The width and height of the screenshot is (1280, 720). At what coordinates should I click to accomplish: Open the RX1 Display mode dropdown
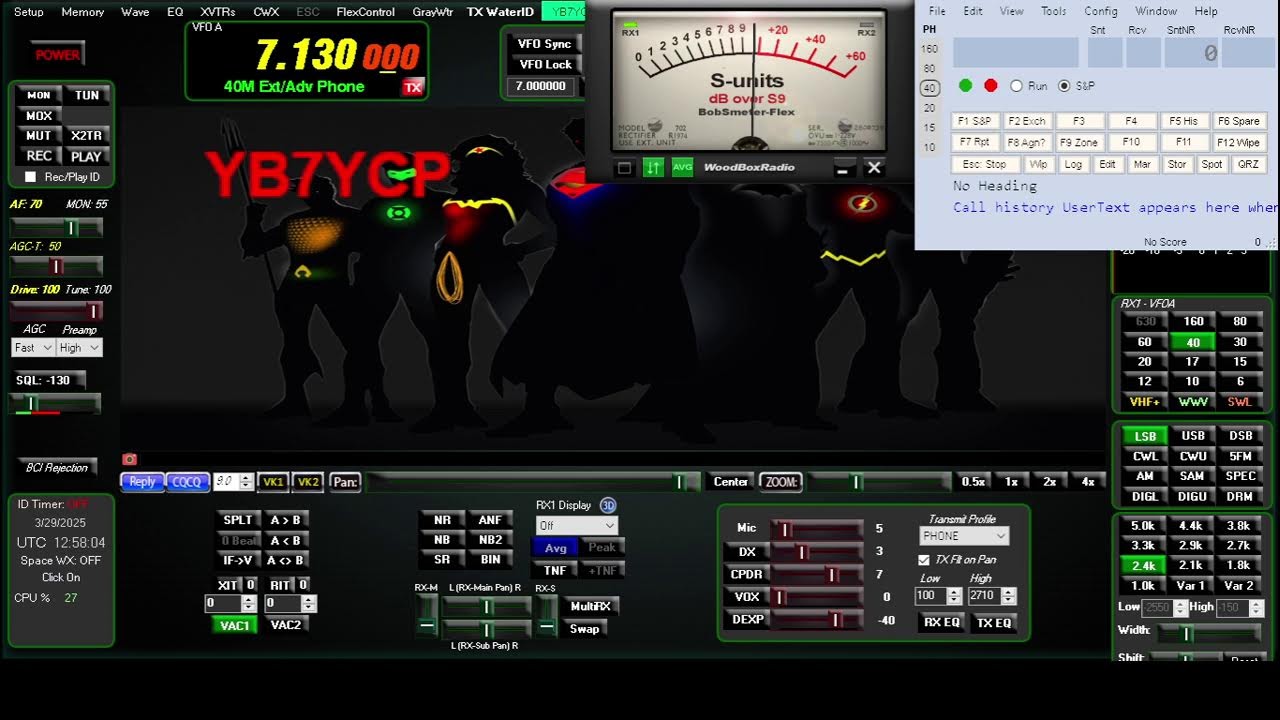pyautogui.click(x=577, y=526)
